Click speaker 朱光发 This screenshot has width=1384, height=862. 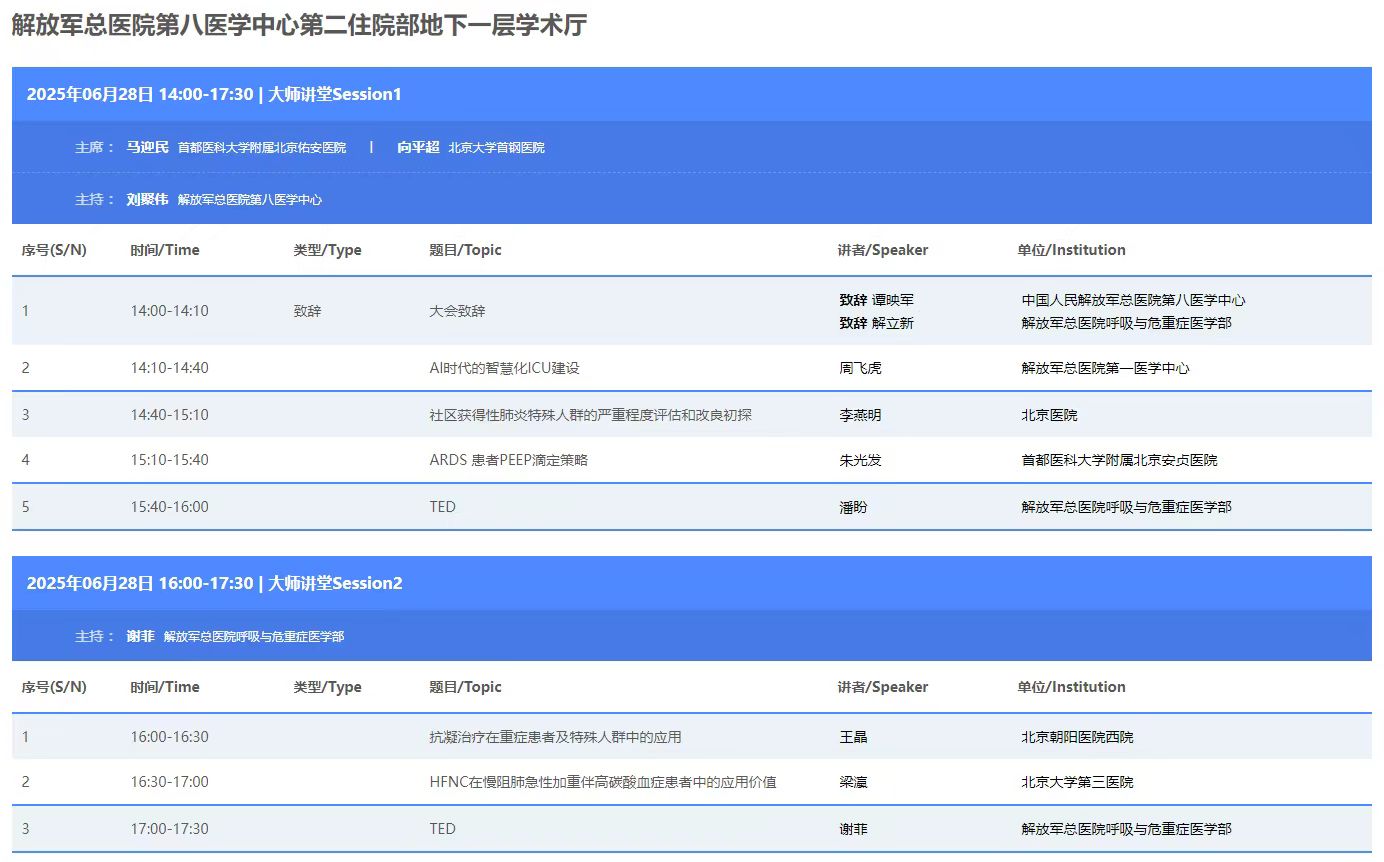tap(860, 460)
